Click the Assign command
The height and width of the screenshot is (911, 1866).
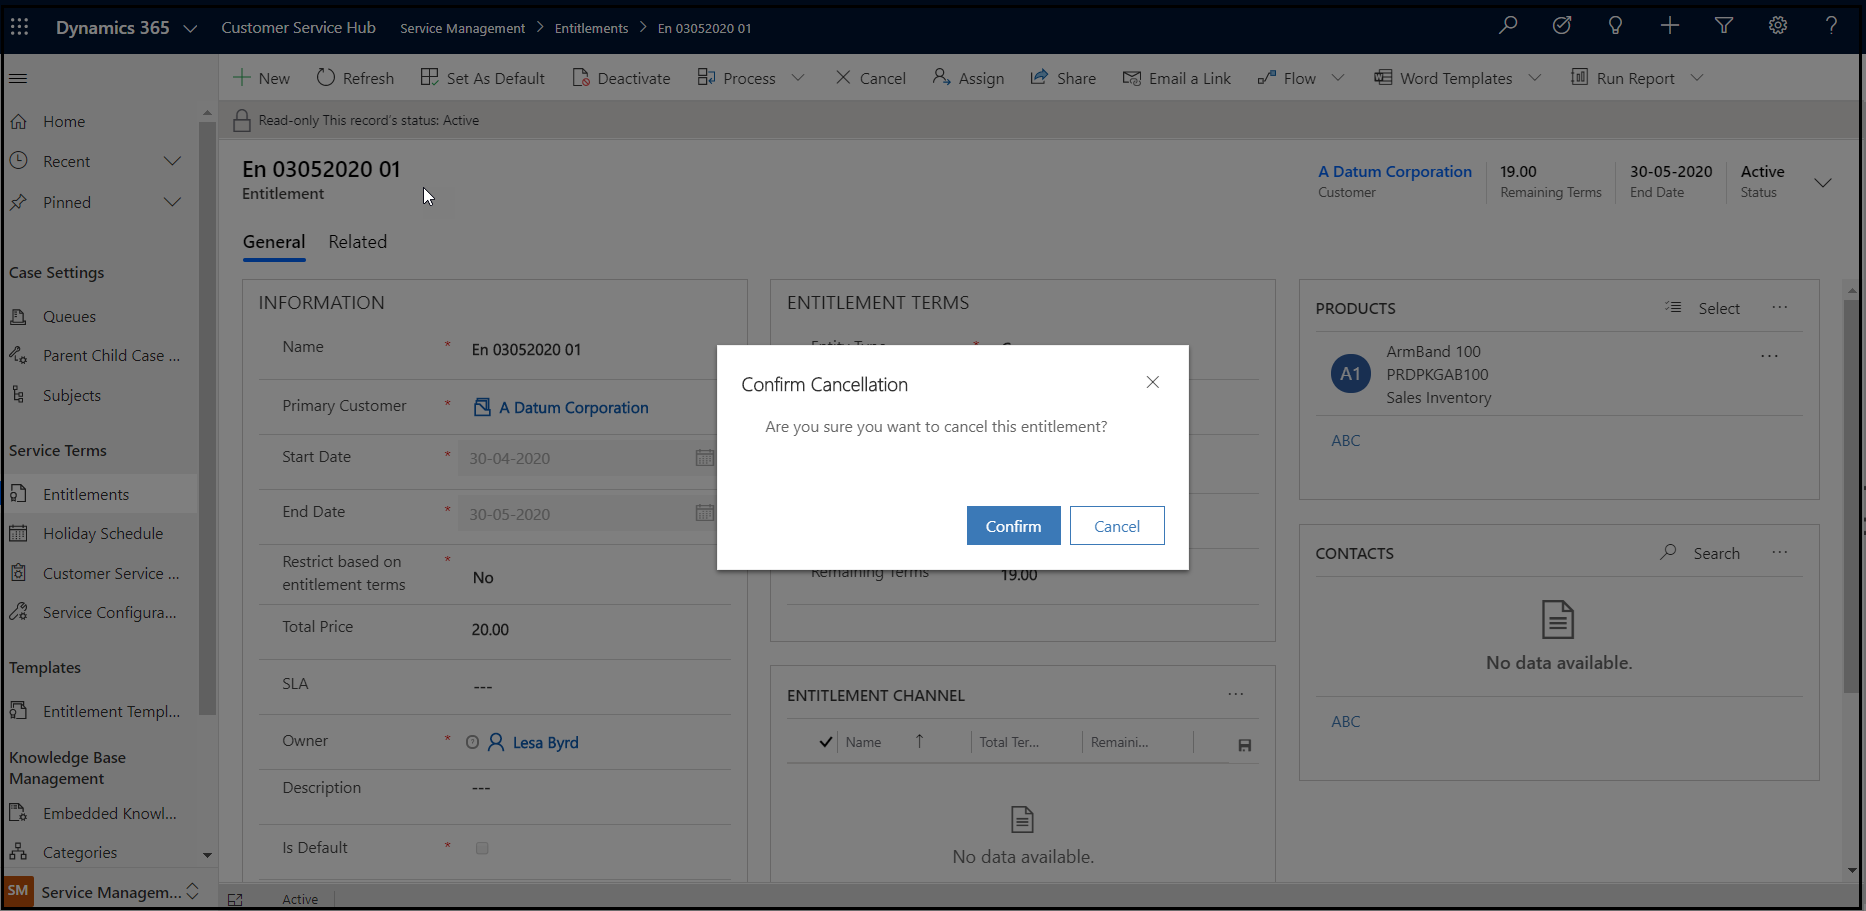(968, 78)
